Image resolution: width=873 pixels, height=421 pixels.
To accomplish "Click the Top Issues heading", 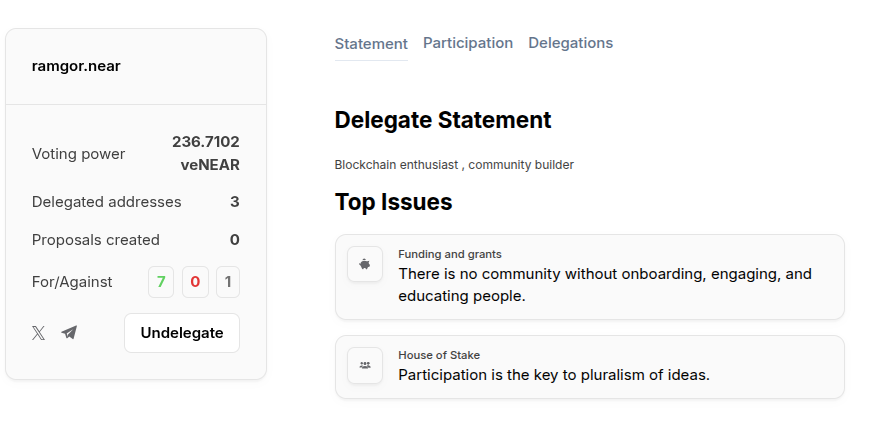I will (393, 202).
